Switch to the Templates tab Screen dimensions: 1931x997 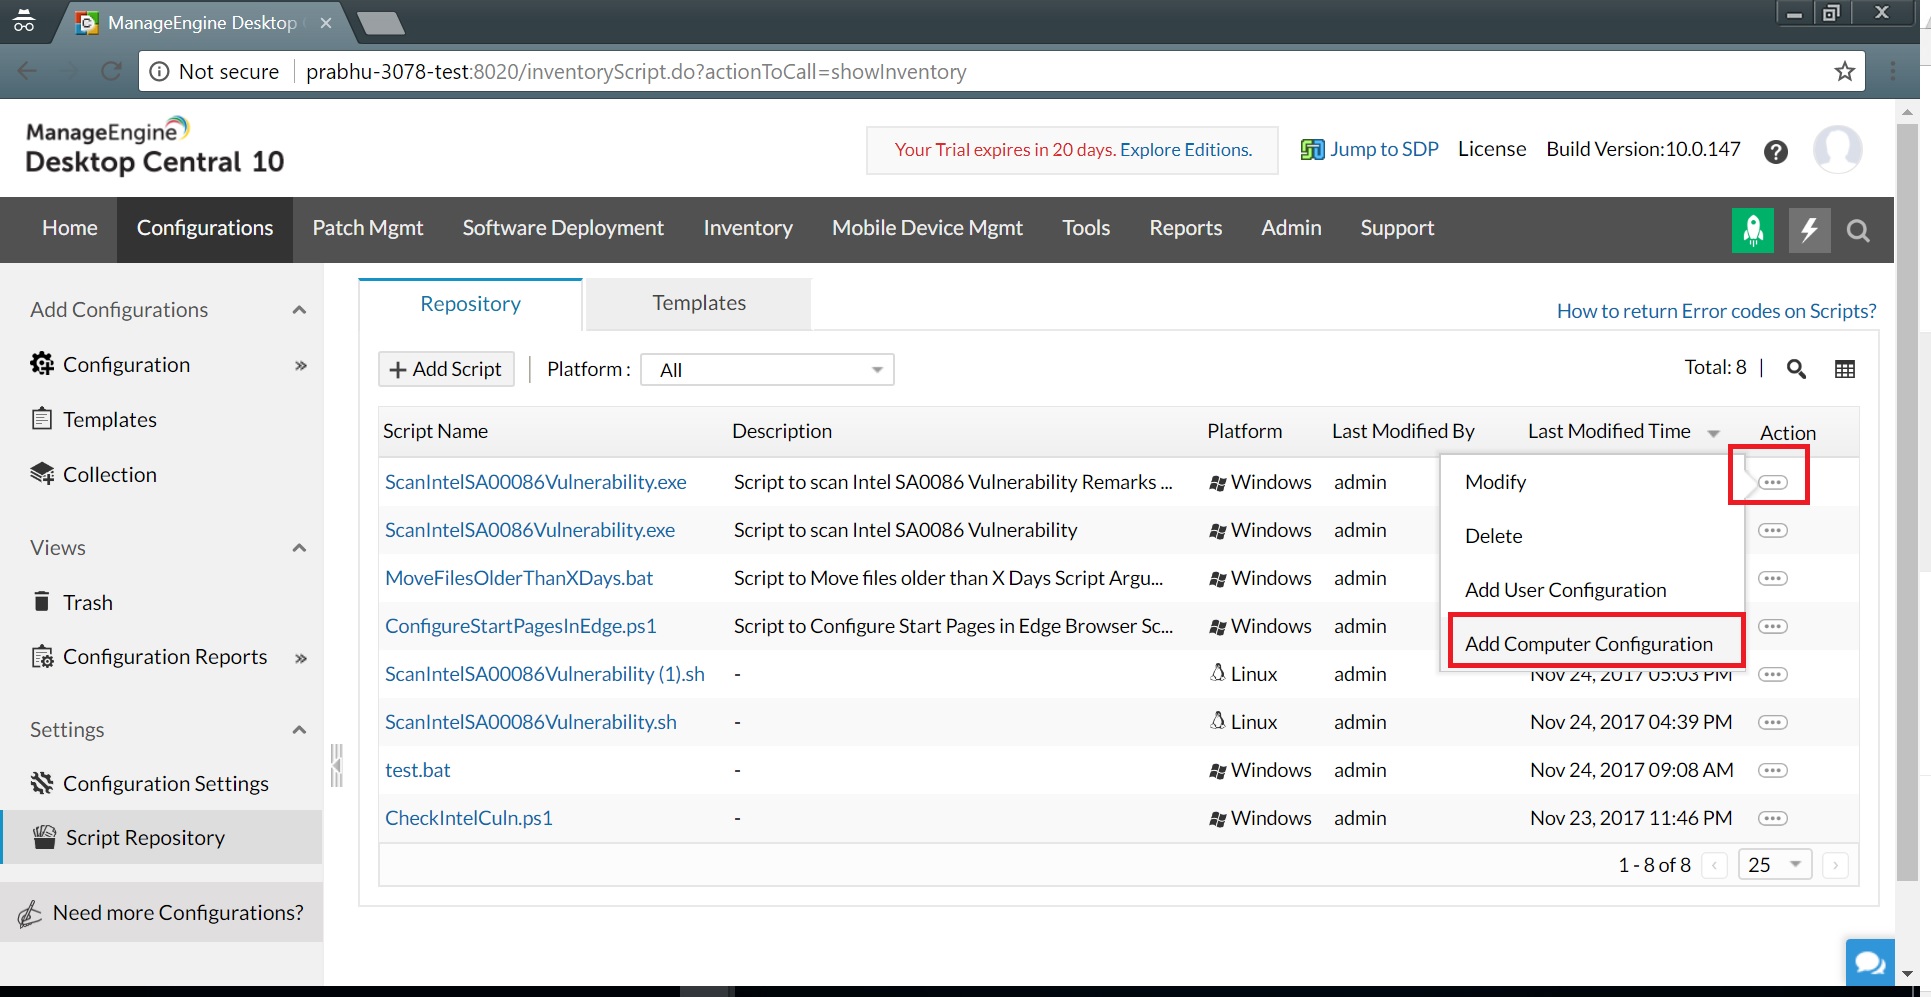(698, 303)
